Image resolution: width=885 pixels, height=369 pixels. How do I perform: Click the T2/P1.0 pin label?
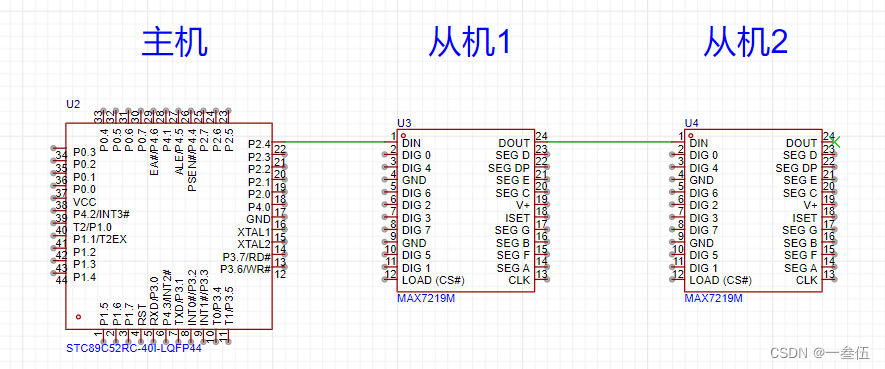(x=92, y=227)
